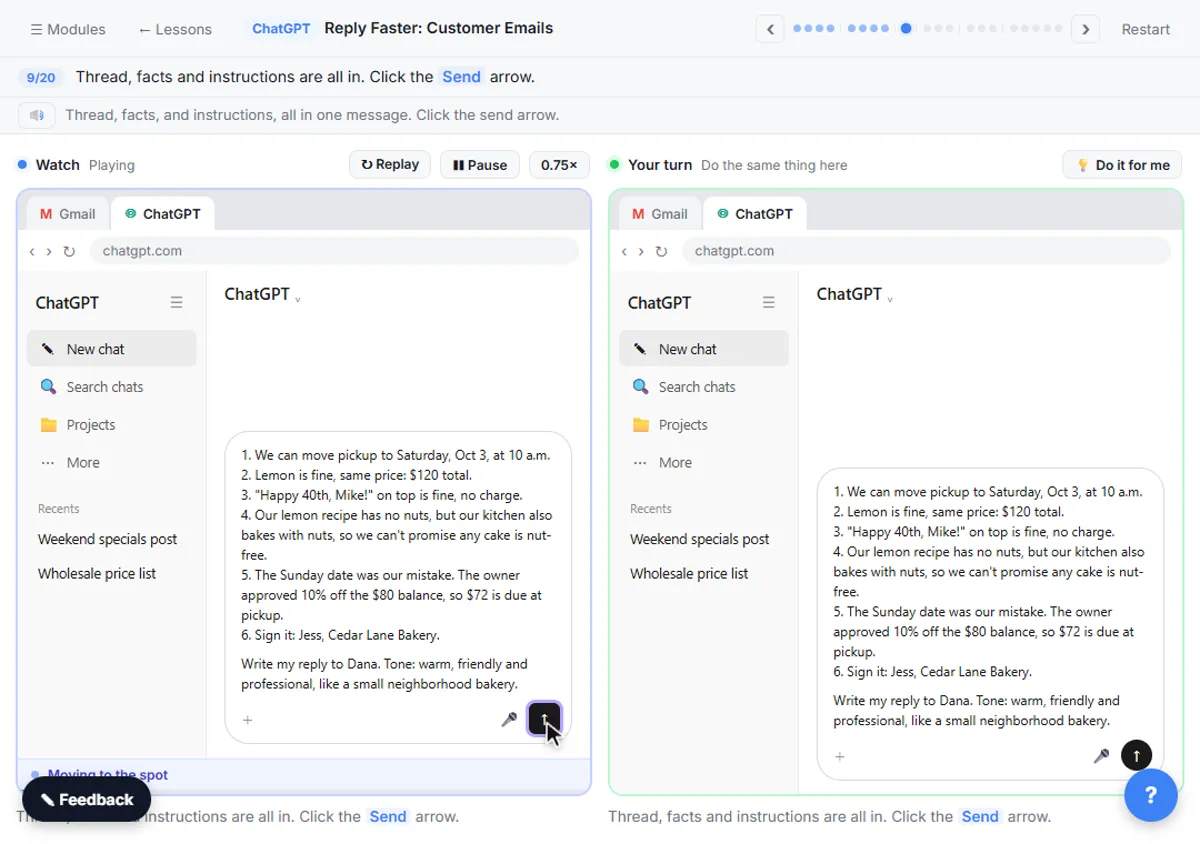Open Weekend specials post in Your turn recents
Screen dimensions: 1200x844
[700, 539]
